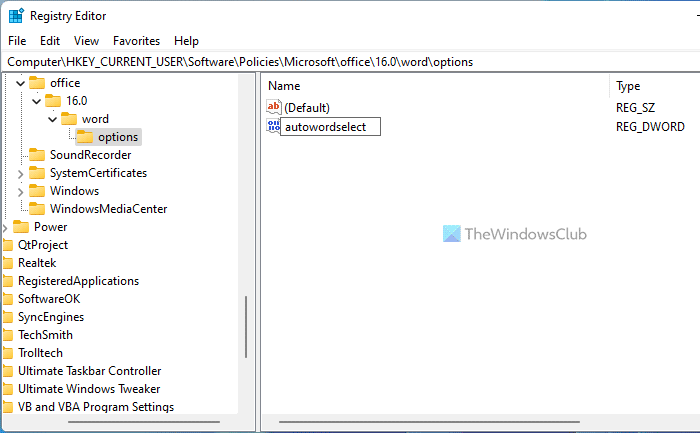Click the SyncEngines folder icon
The width and height of the screenshot is (700, 433).
pyautogui.click(x=8, y=316)
